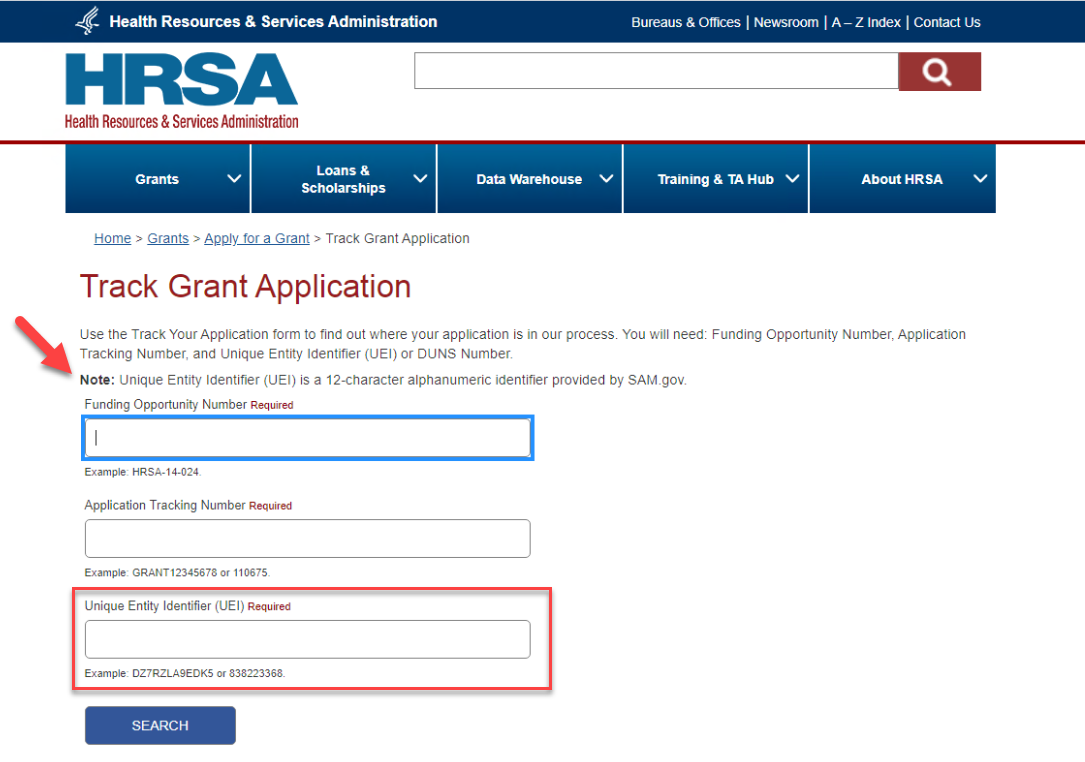Click the HHS eagle emblem in top bar
Screen dimensions: 1085x762
(88, 21)
